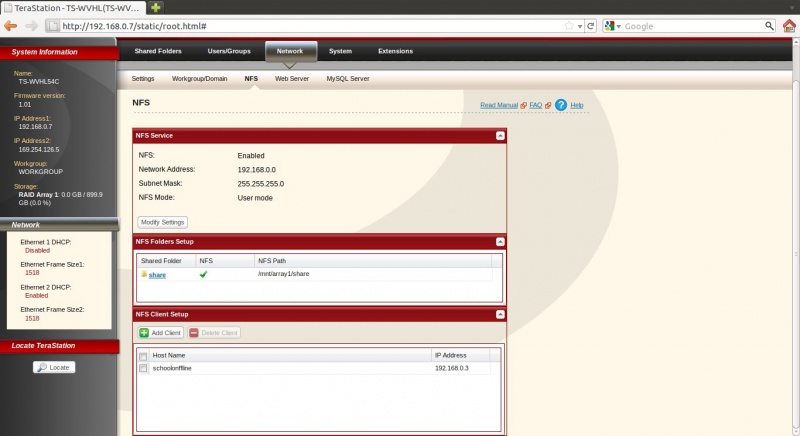800x436 pixels.
Task: Collapse the NFS Client Setup panel
Action: 500,314
